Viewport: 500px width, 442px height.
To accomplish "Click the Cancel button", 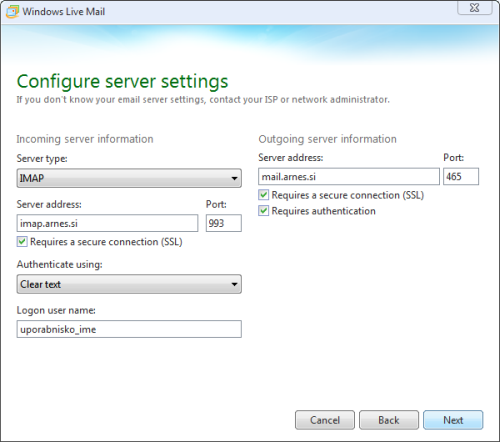I will 325,420.
